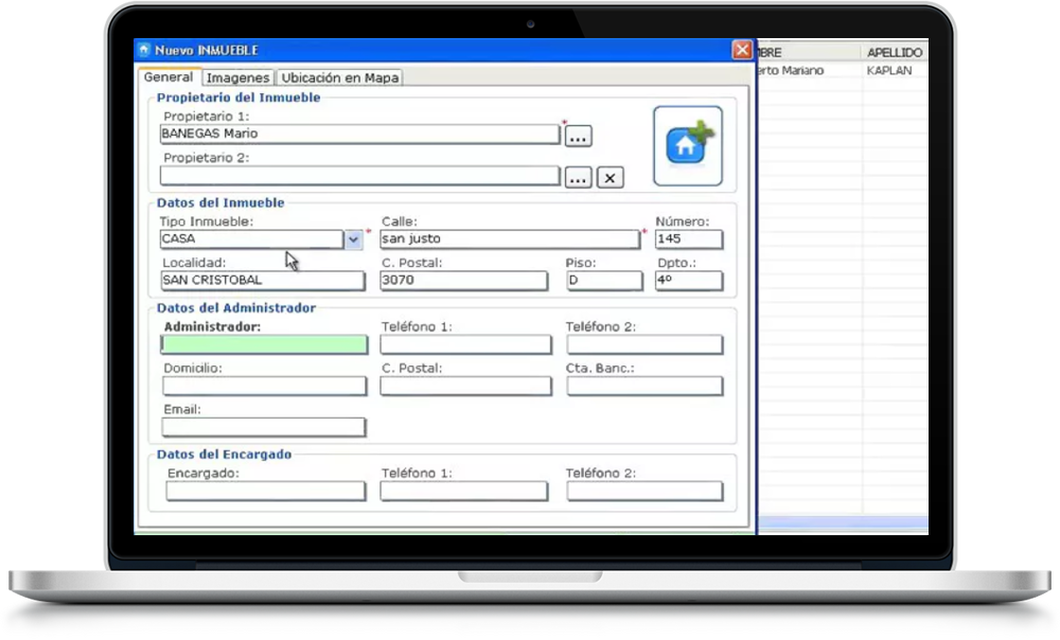
Task: Click the APELLIDO column header
Action: [x=894, y=52]
